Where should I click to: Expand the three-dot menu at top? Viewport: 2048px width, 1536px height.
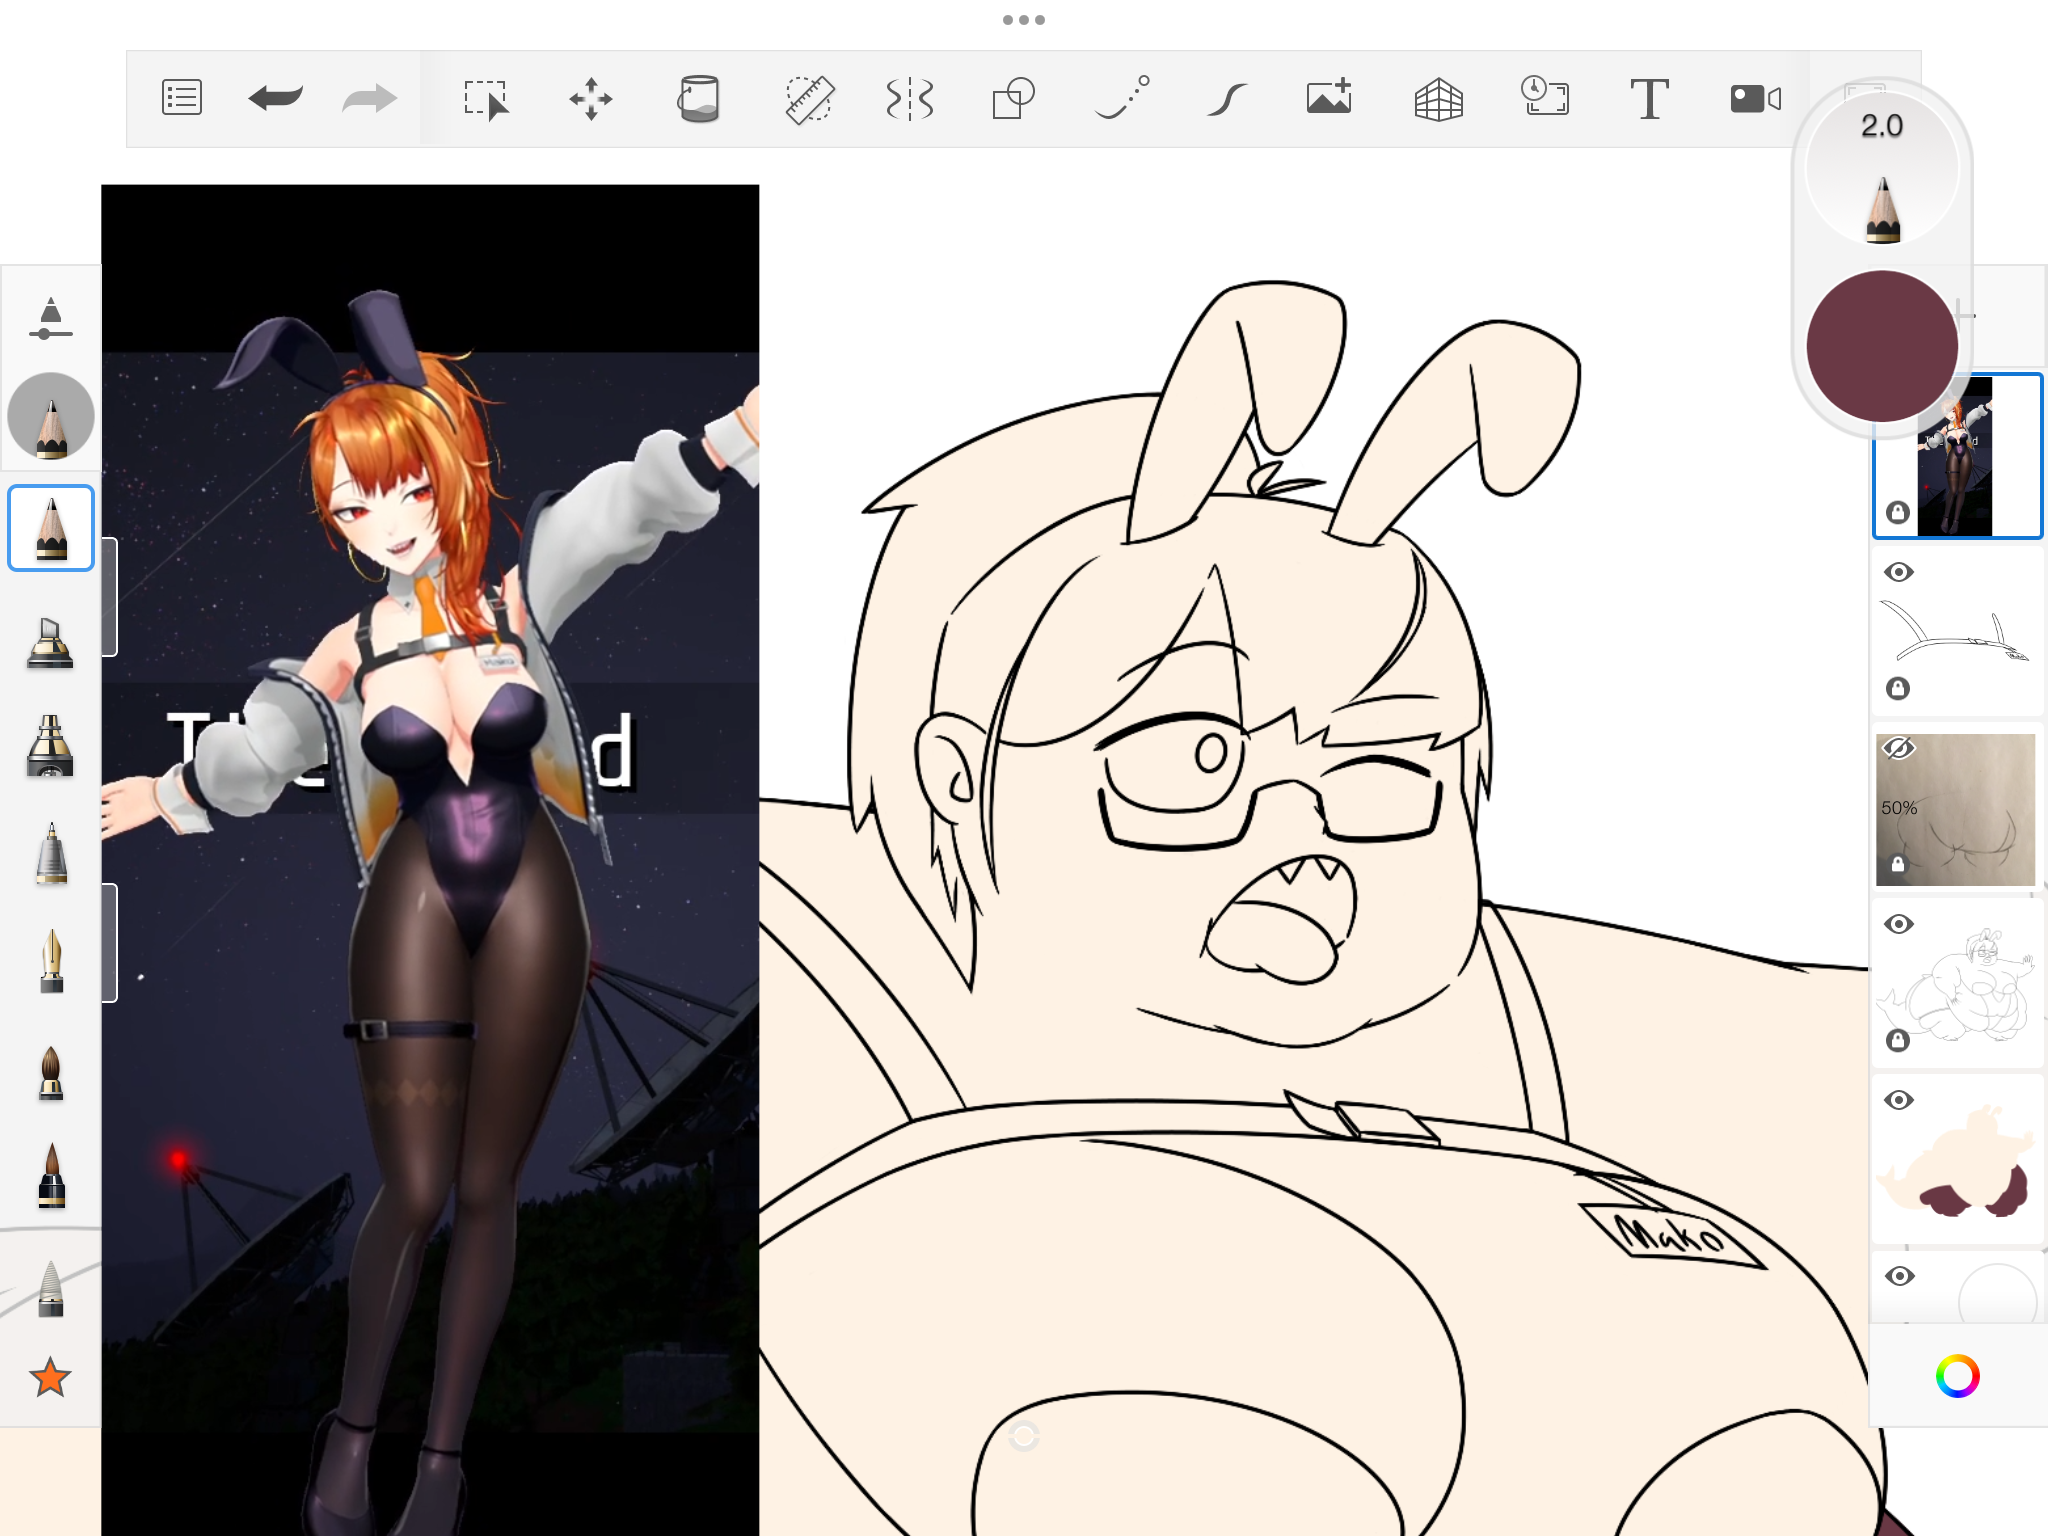[x=1023, y=20]
